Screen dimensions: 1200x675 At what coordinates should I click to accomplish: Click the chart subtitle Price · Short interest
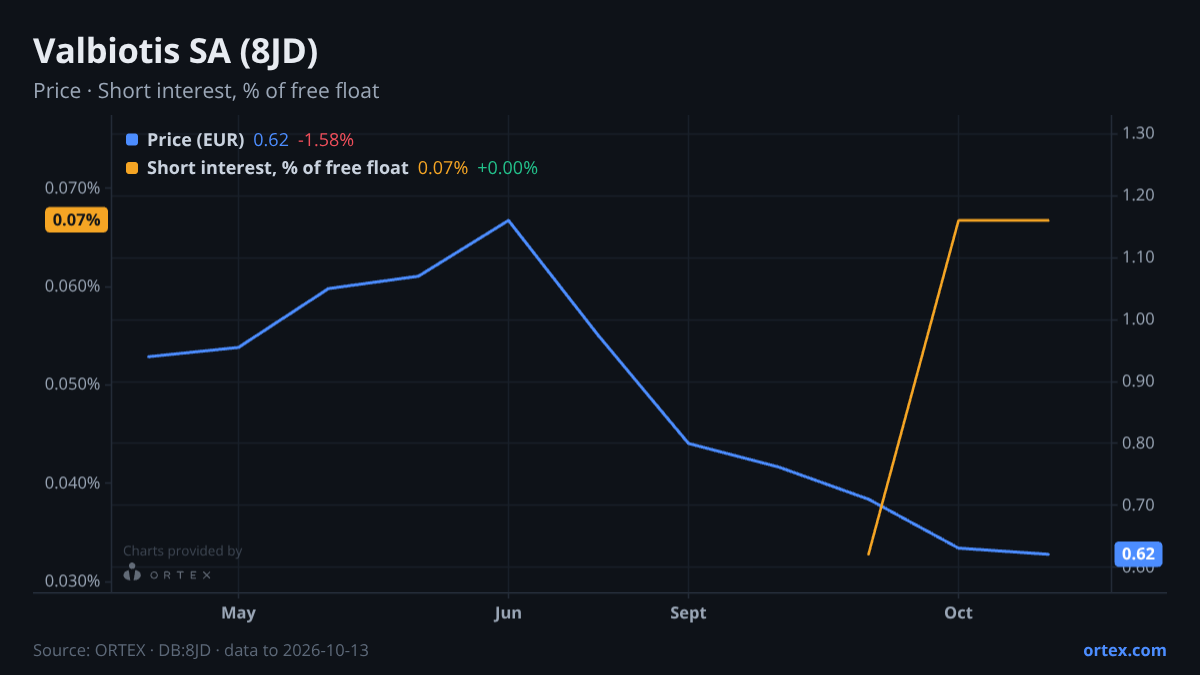pos(206,91)
